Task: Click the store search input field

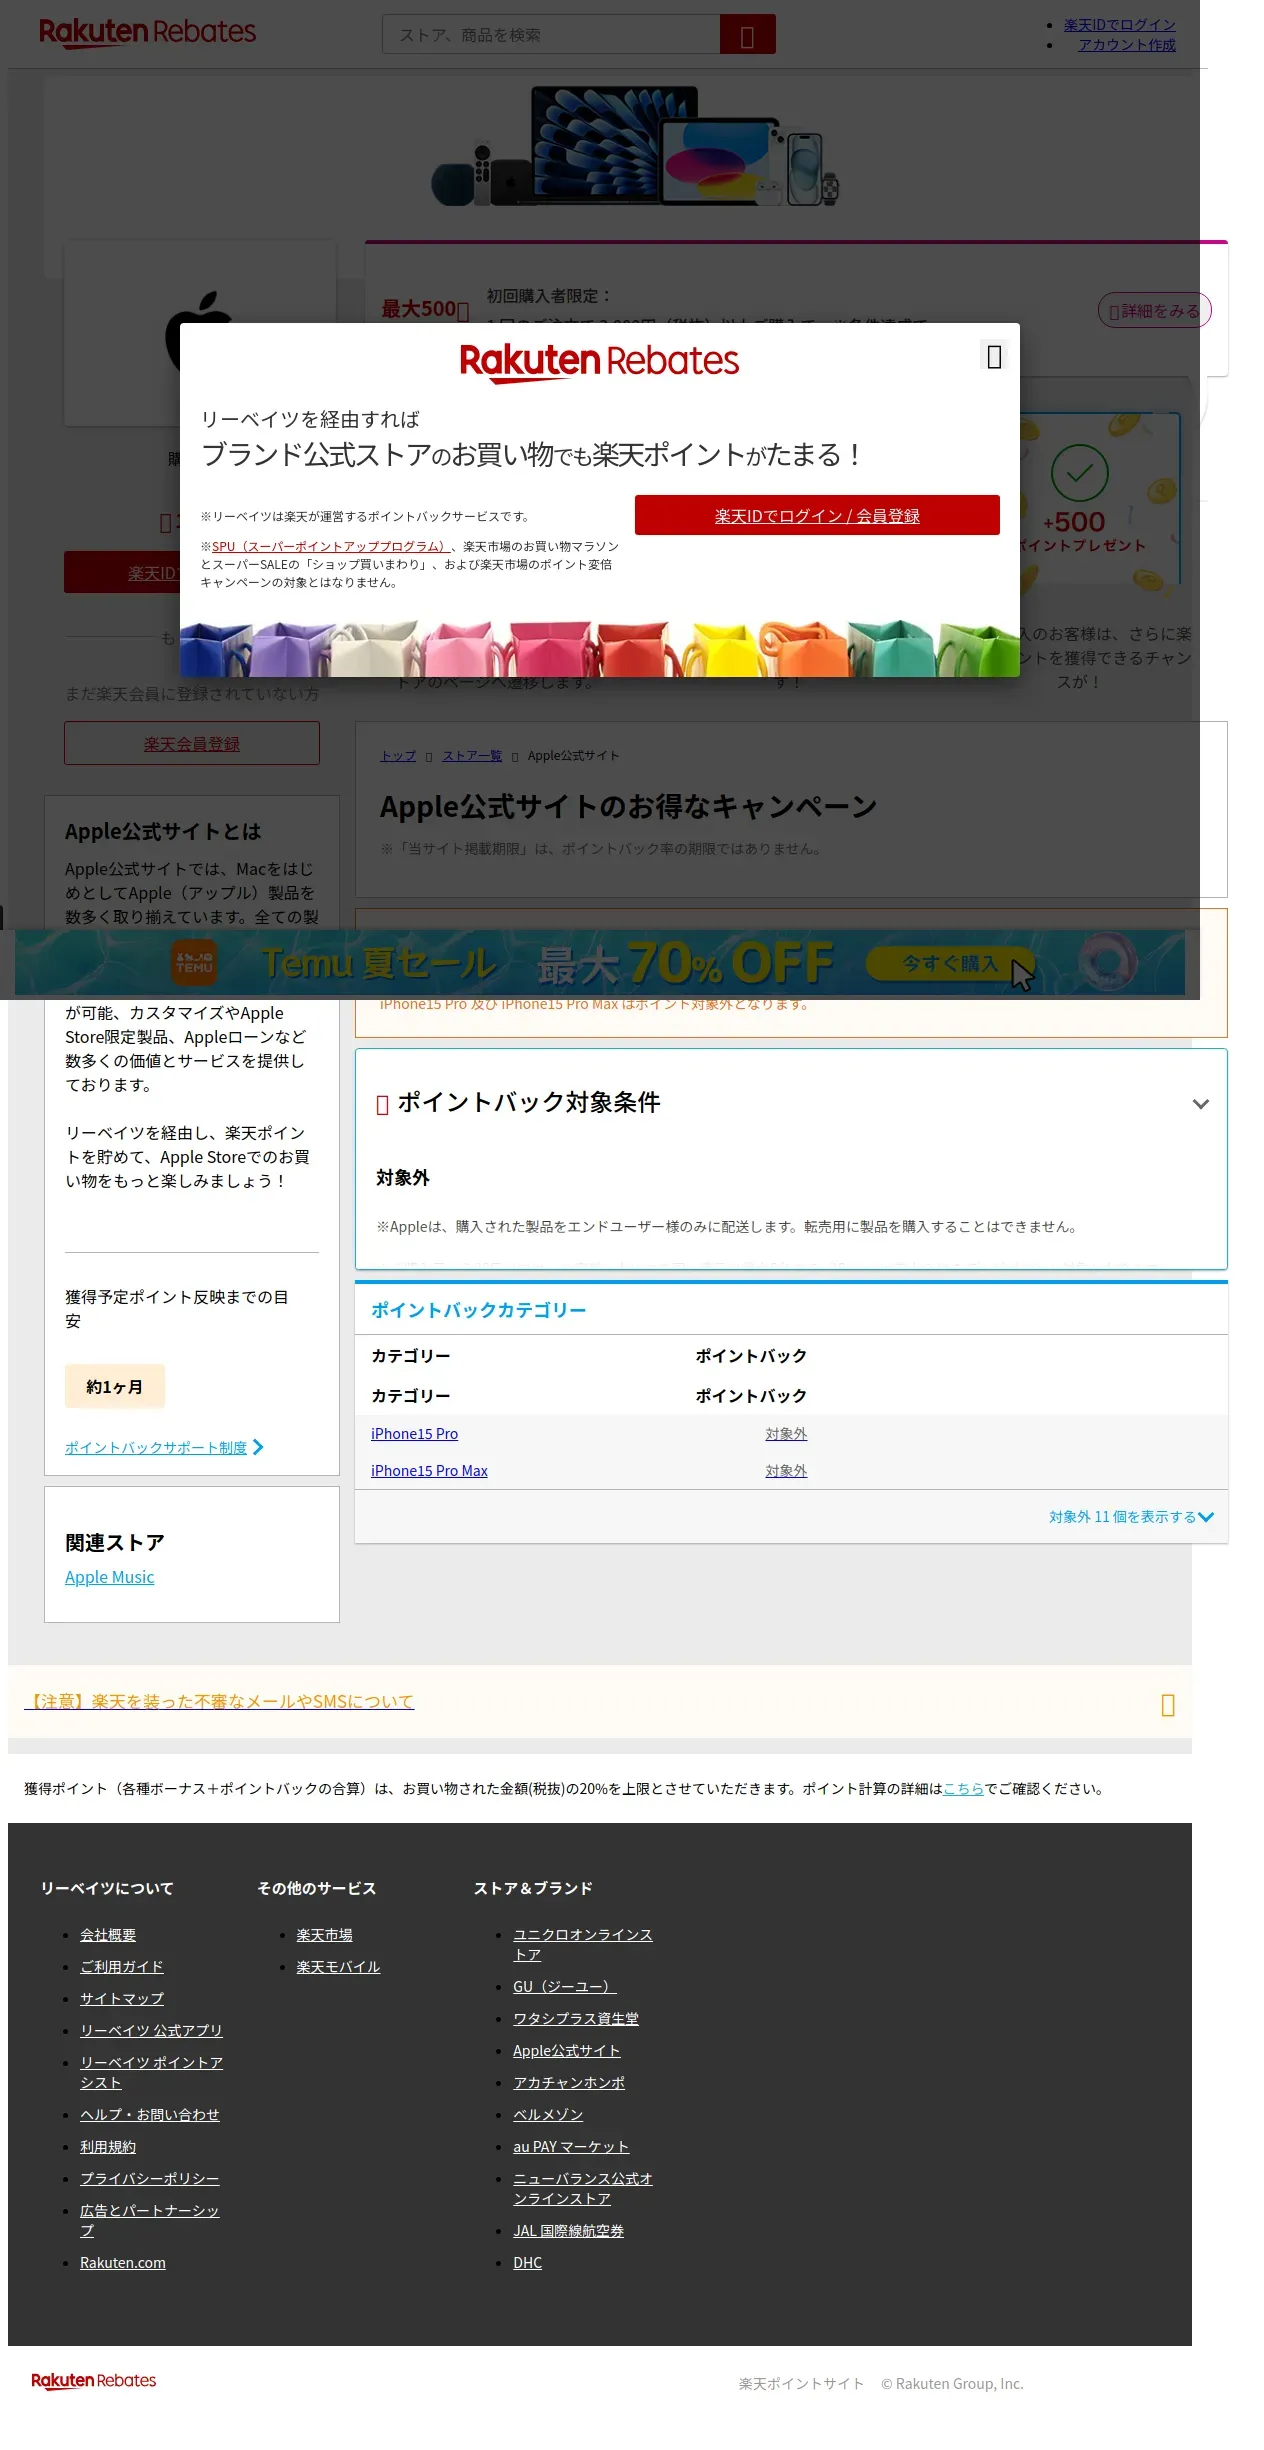Action: 551,34
